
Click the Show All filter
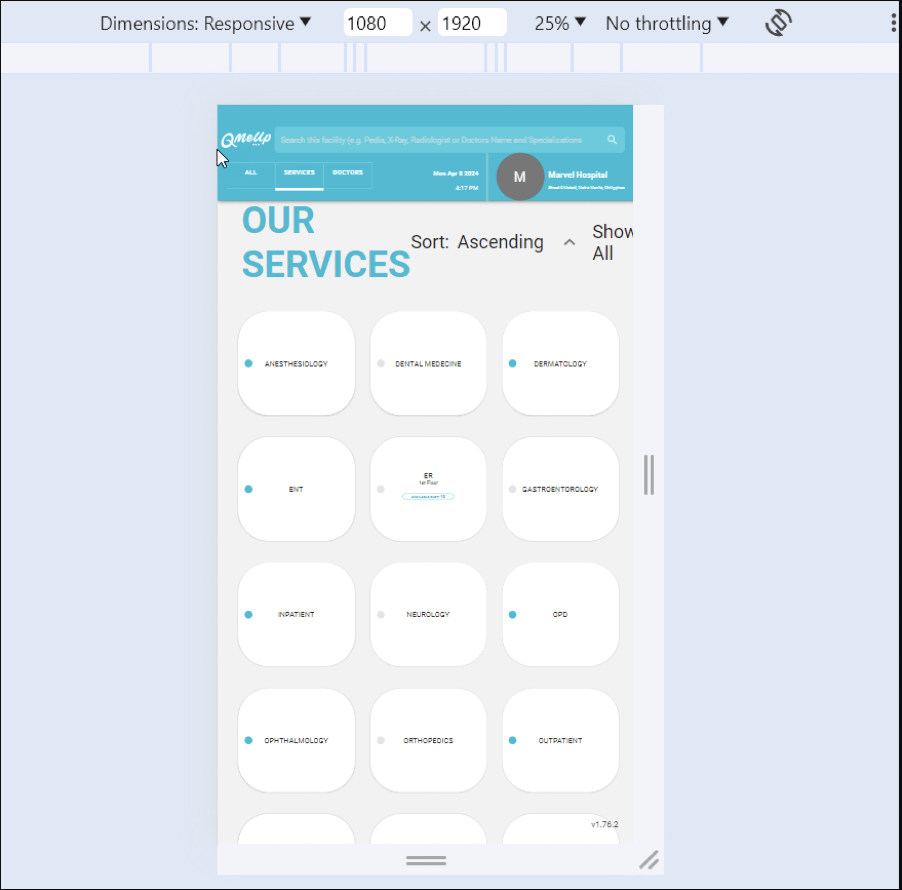pos(611,242)
